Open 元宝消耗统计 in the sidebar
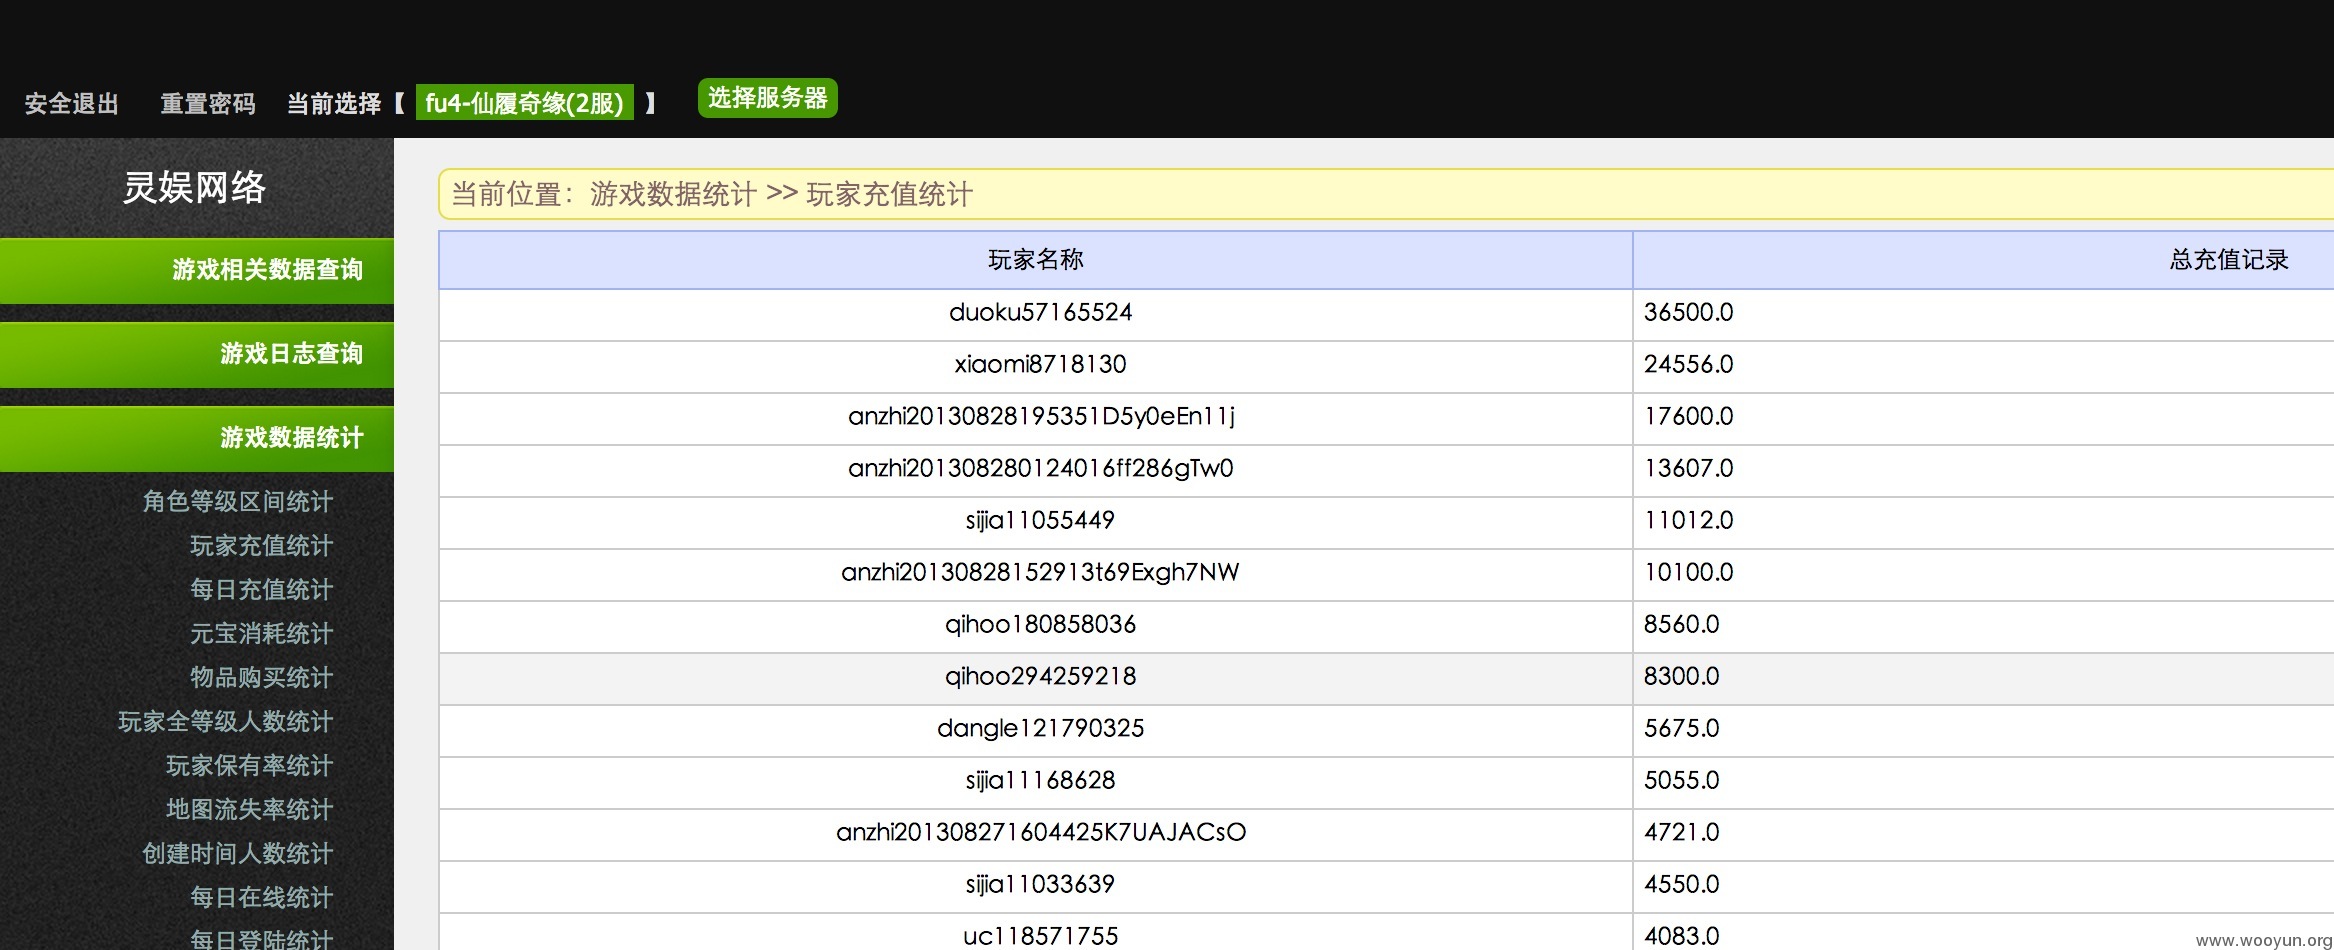The width and height of the screenshot is (2334, 950). tap(261, 633)
